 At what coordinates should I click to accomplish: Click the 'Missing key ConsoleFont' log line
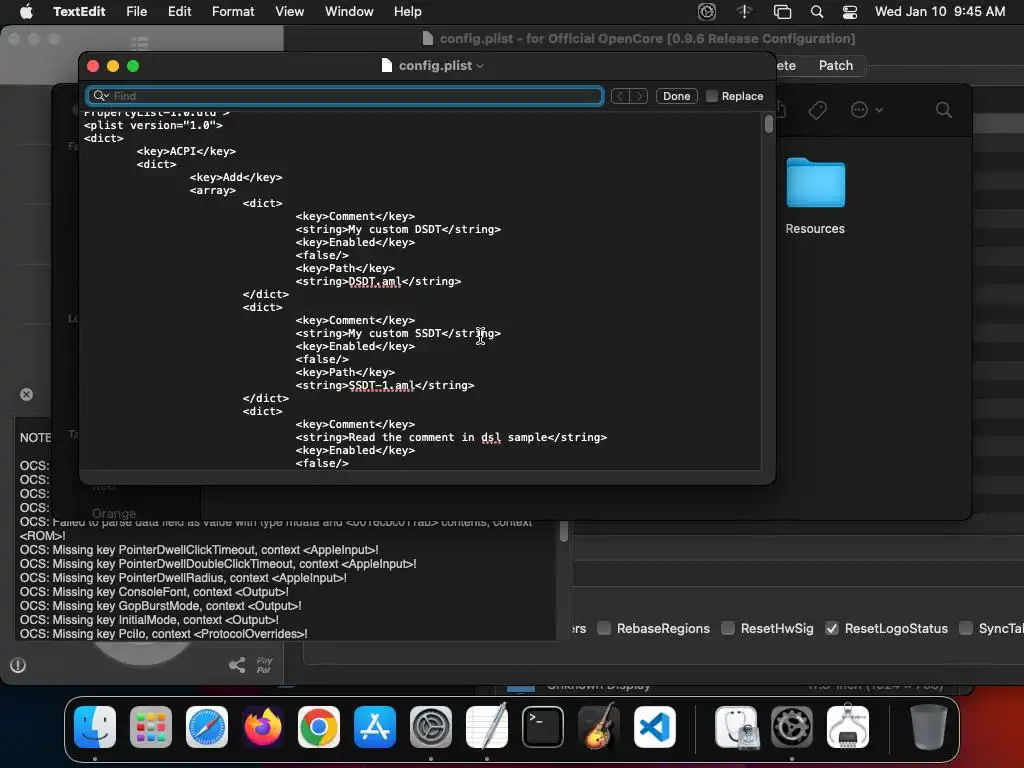point(154,592)
